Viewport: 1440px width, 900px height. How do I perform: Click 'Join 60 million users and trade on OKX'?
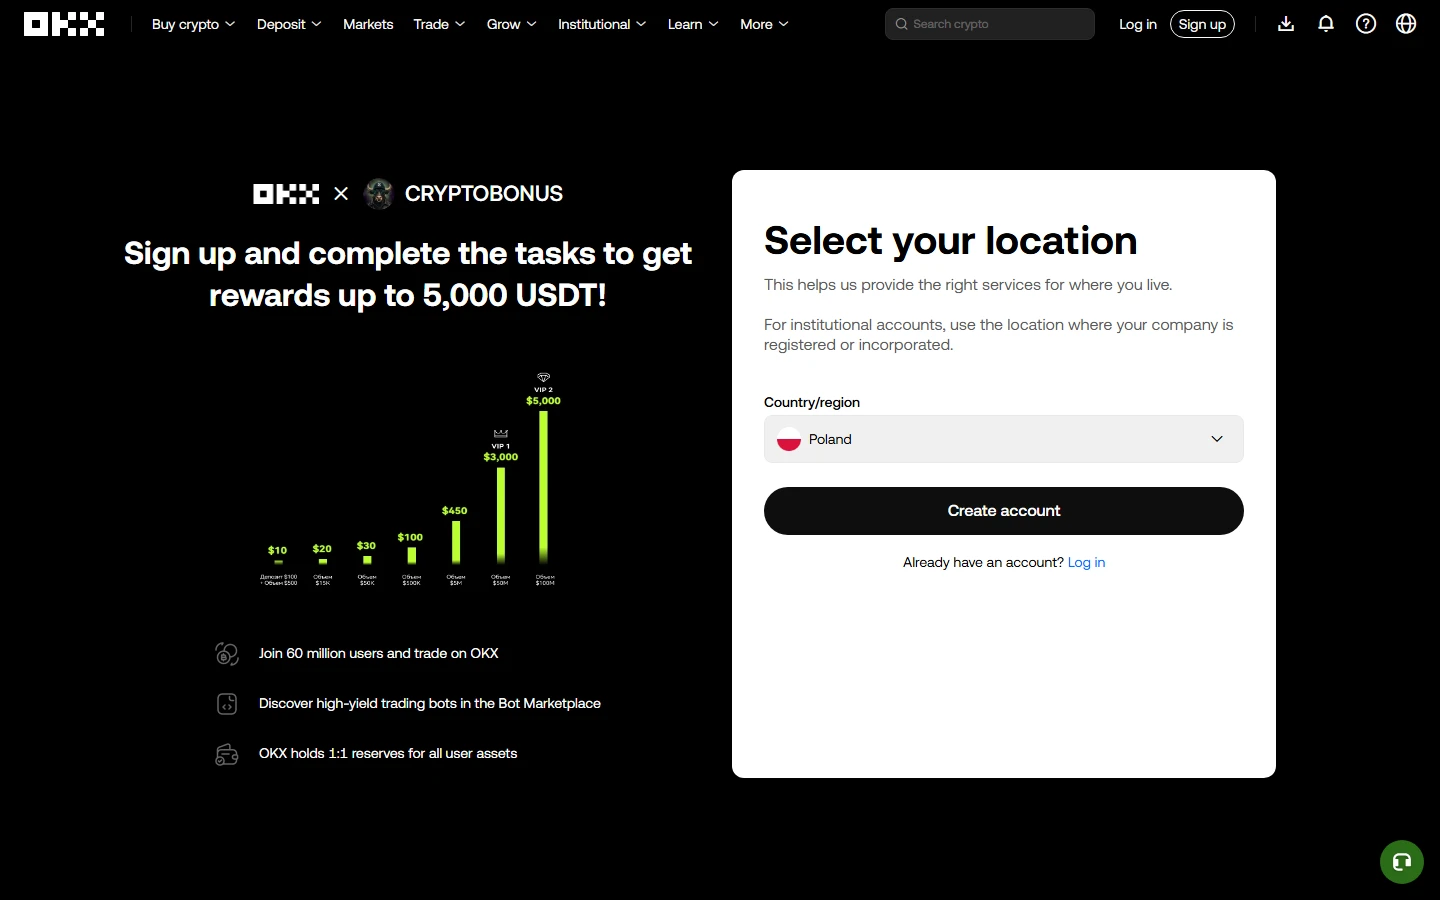(379, 653)
